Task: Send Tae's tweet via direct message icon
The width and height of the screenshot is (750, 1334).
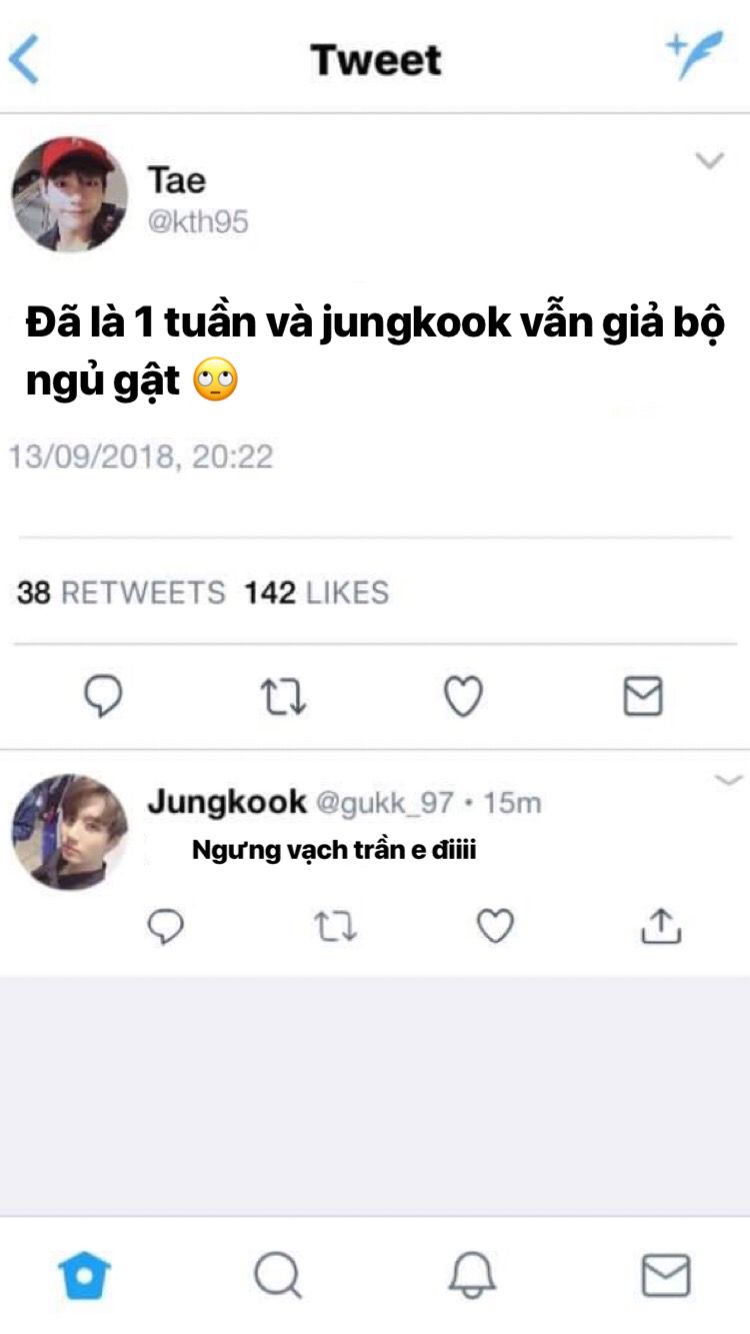Action: (643, 696)
